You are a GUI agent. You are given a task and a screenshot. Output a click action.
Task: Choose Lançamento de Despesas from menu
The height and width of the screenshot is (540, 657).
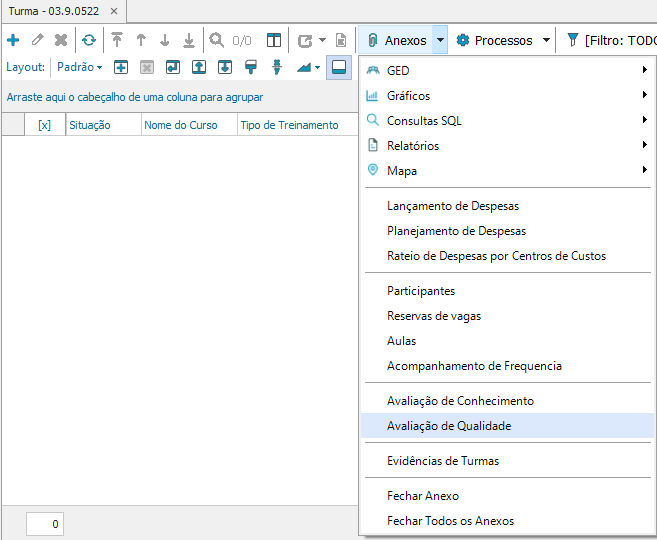click(x=453, y=206)
